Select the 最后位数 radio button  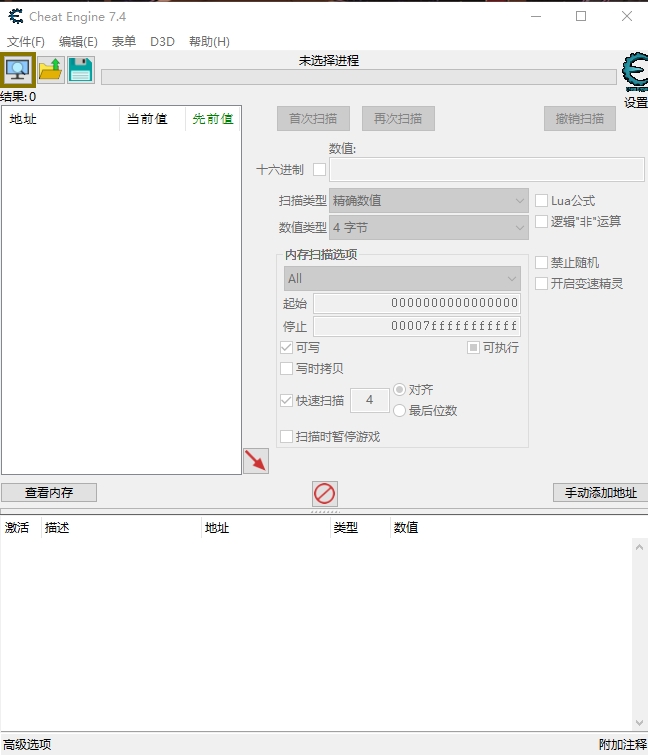pos(400,411)
